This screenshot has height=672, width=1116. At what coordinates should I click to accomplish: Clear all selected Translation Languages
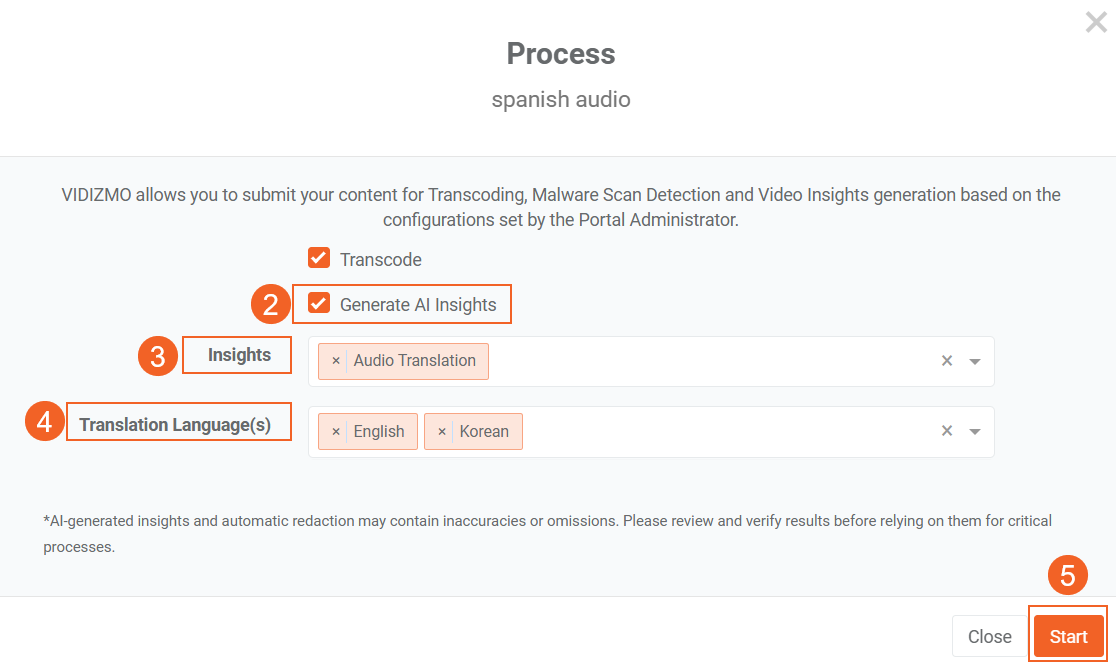click(x=947, y=432)
